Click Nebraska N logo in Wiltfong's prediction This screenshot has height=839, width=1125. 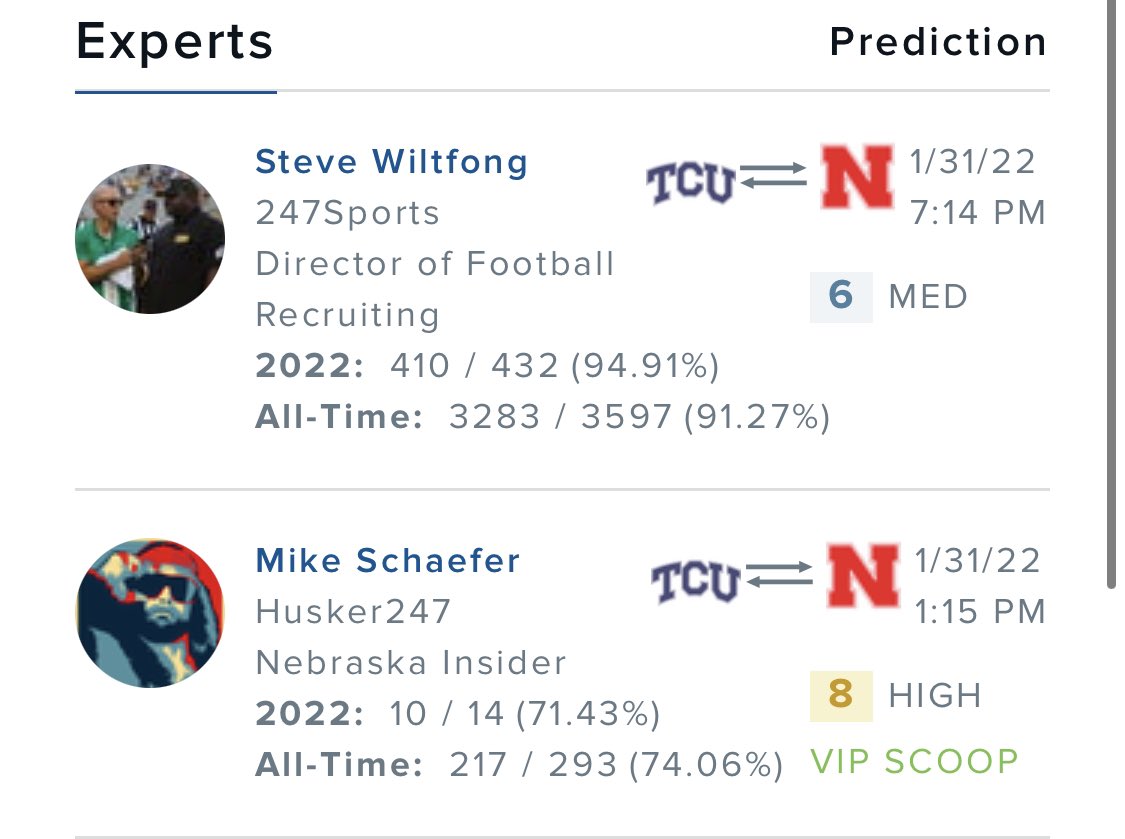click(857, 177)
